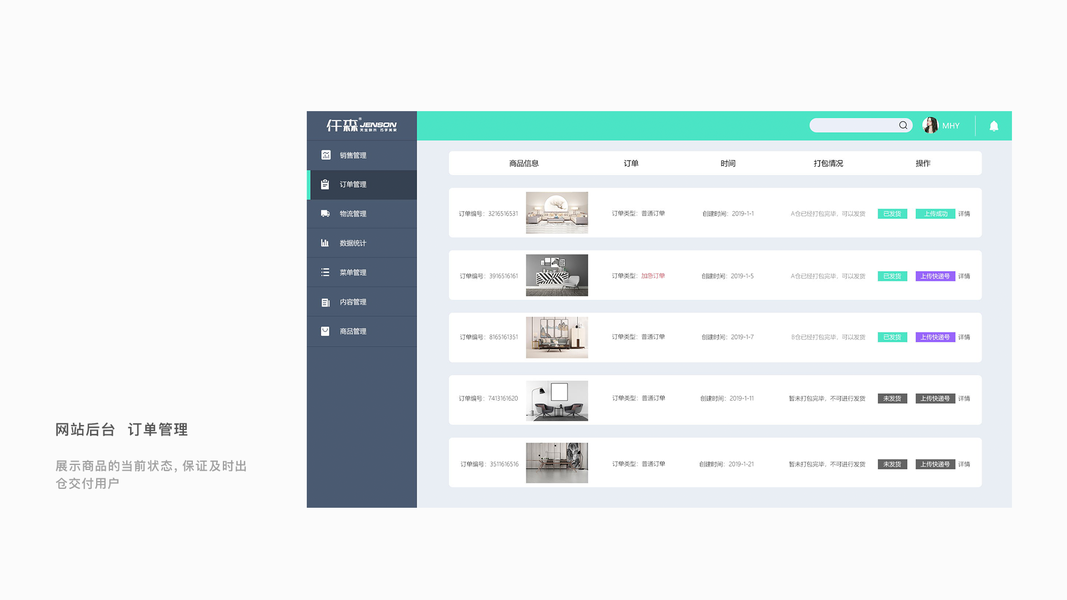Click 已发货 for order 3216516531

[x=892, y=214]
